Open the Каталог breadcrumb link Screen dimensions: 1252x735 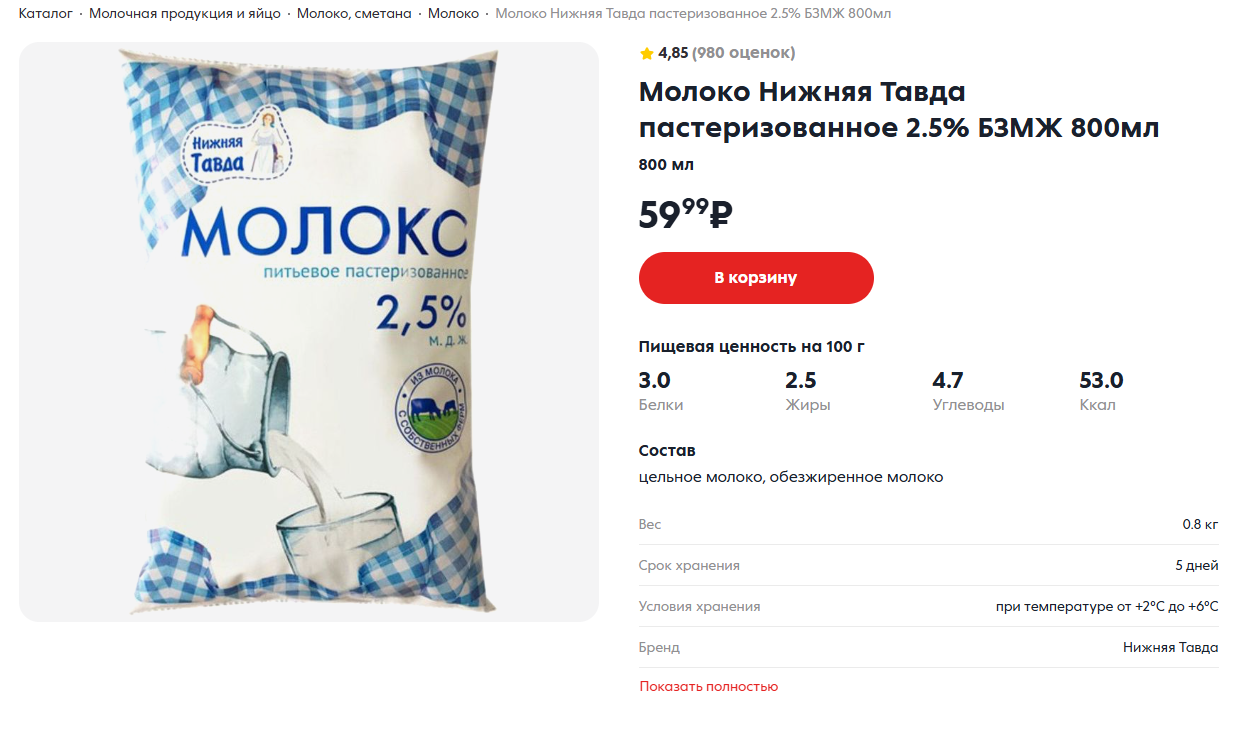46,14
